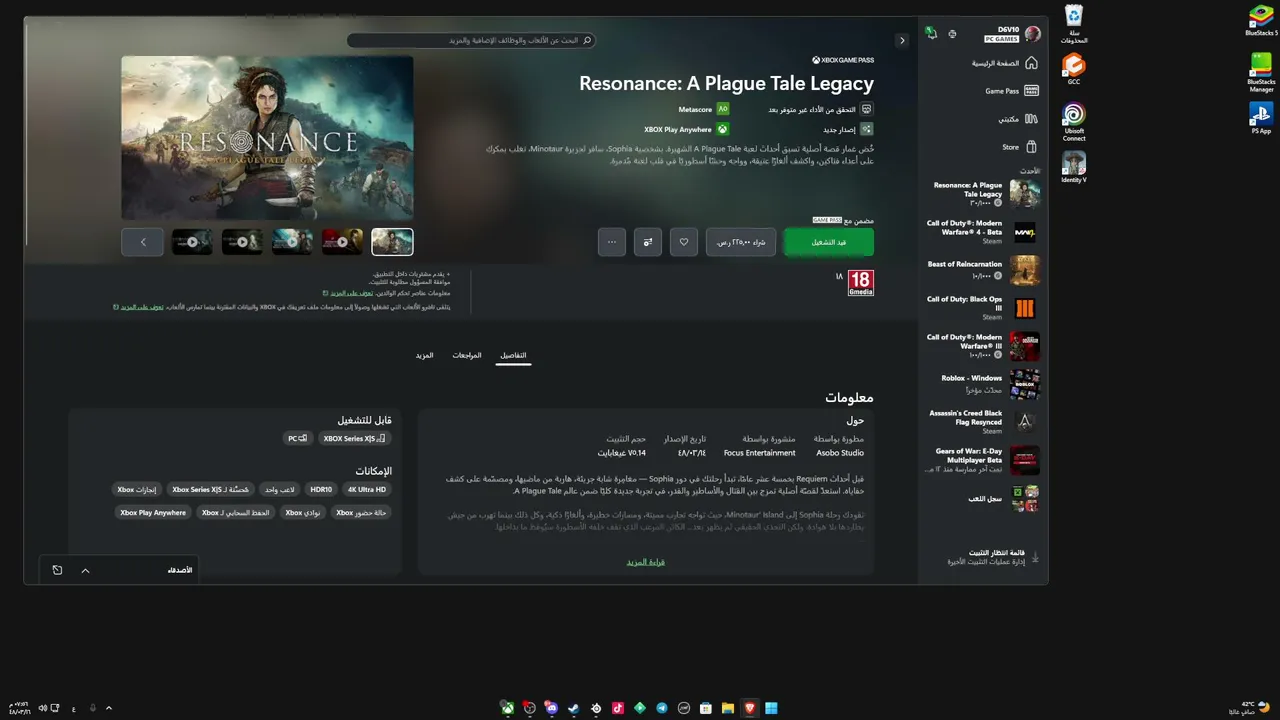
Task: Select the XBOX Series X|S platform chip
Action: pyautogui.click(x=355, y=438)
